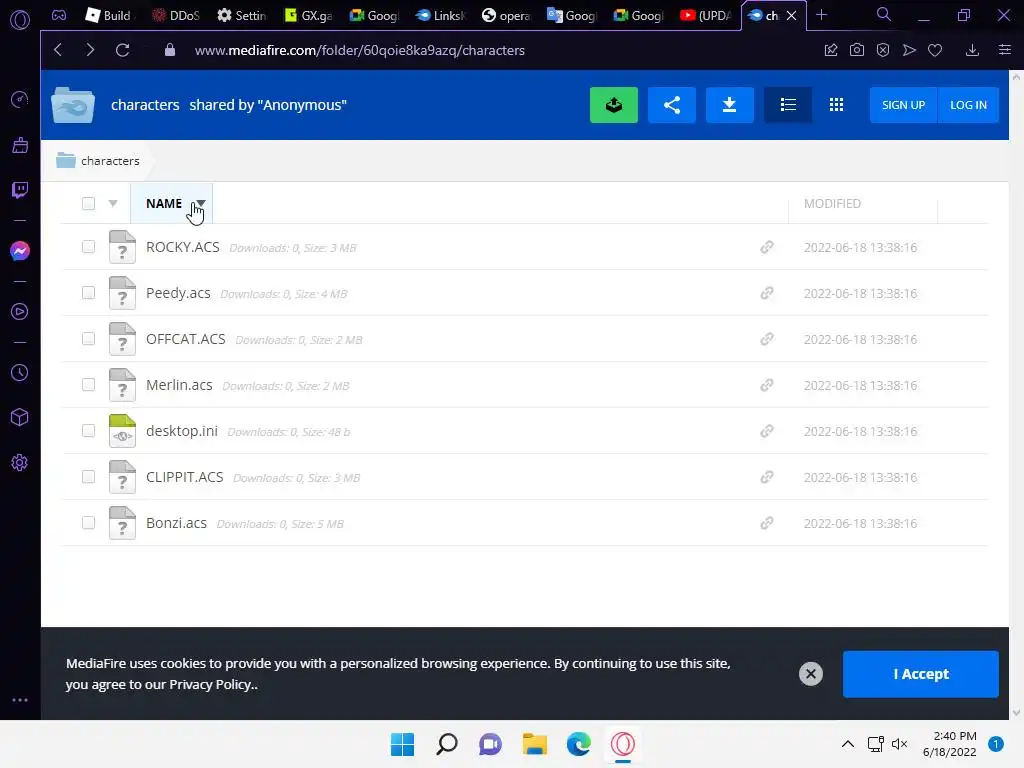The image size is (1024, 768).
Task: Check the desktop.ini file checkbox
Action: click(88, 430)
